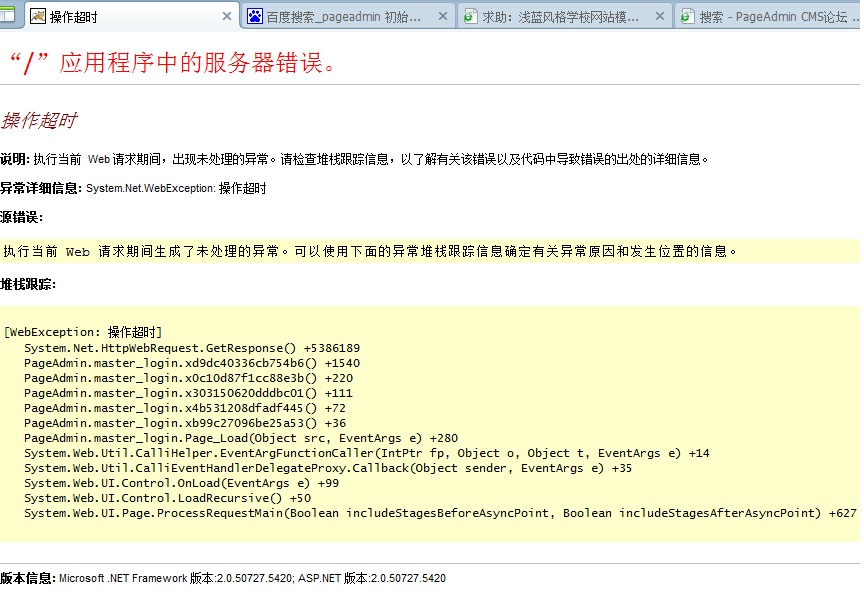This screenshot has height=613, width=864.
Task: Close the 操作超时 tab
Action: tap(227, 16)
